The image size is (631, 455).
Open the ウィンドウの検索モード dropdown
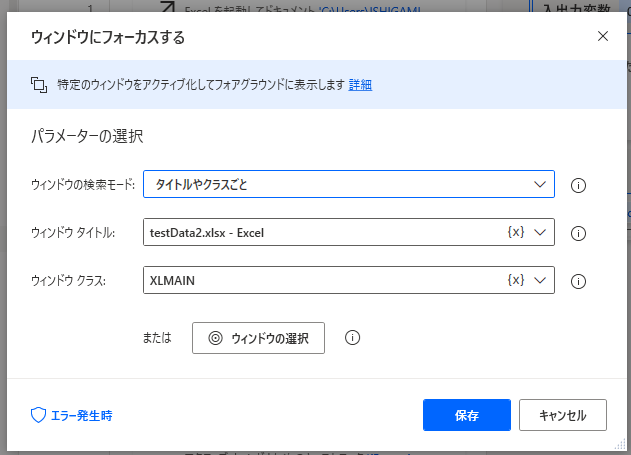coord(348,185)
